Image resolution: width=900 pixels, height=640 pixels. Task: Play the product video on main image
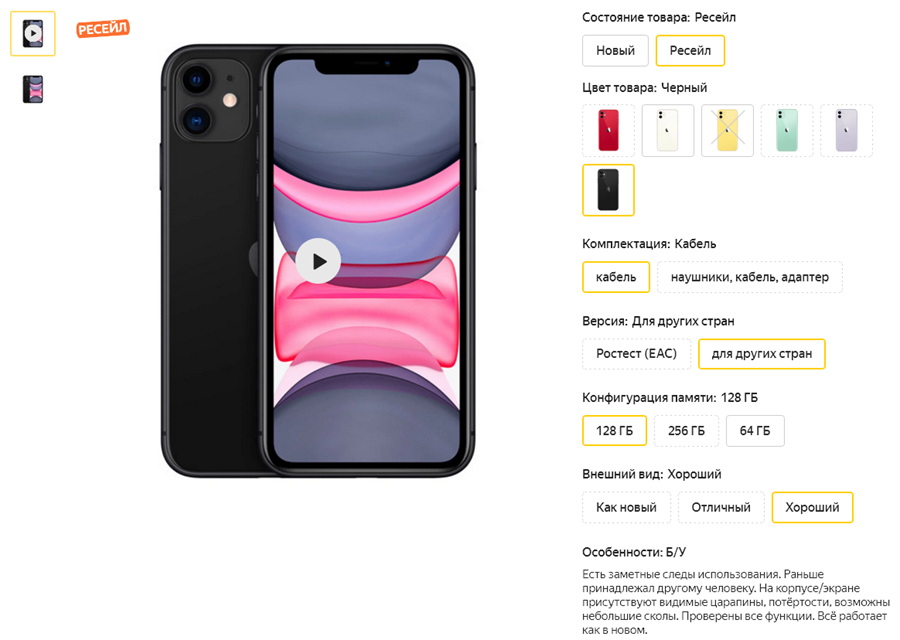coord(319,261)
